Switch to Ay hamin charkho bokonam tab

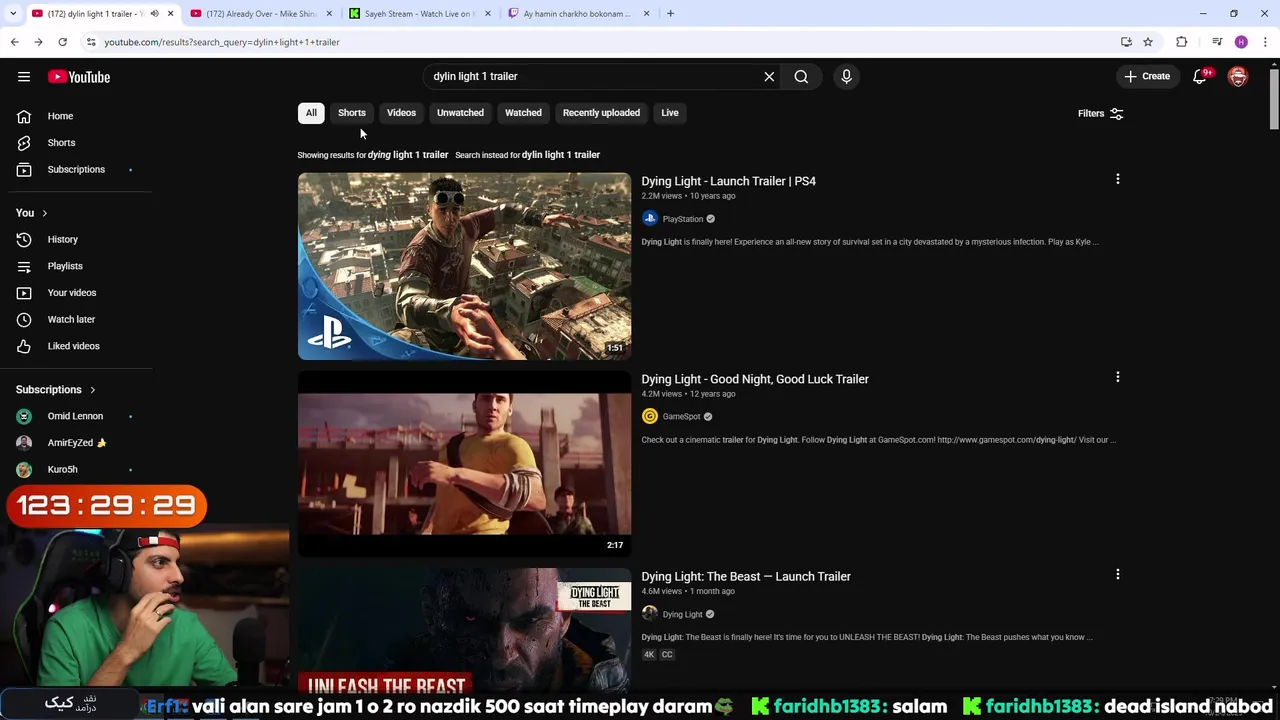pos(577,14)
